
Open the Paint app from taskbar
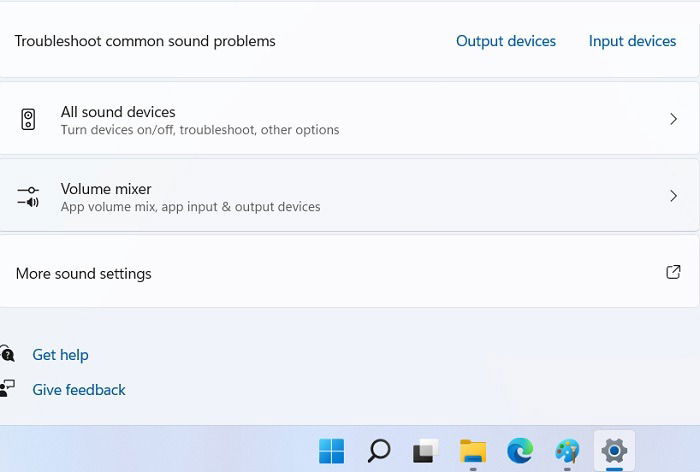coord(567,451)
